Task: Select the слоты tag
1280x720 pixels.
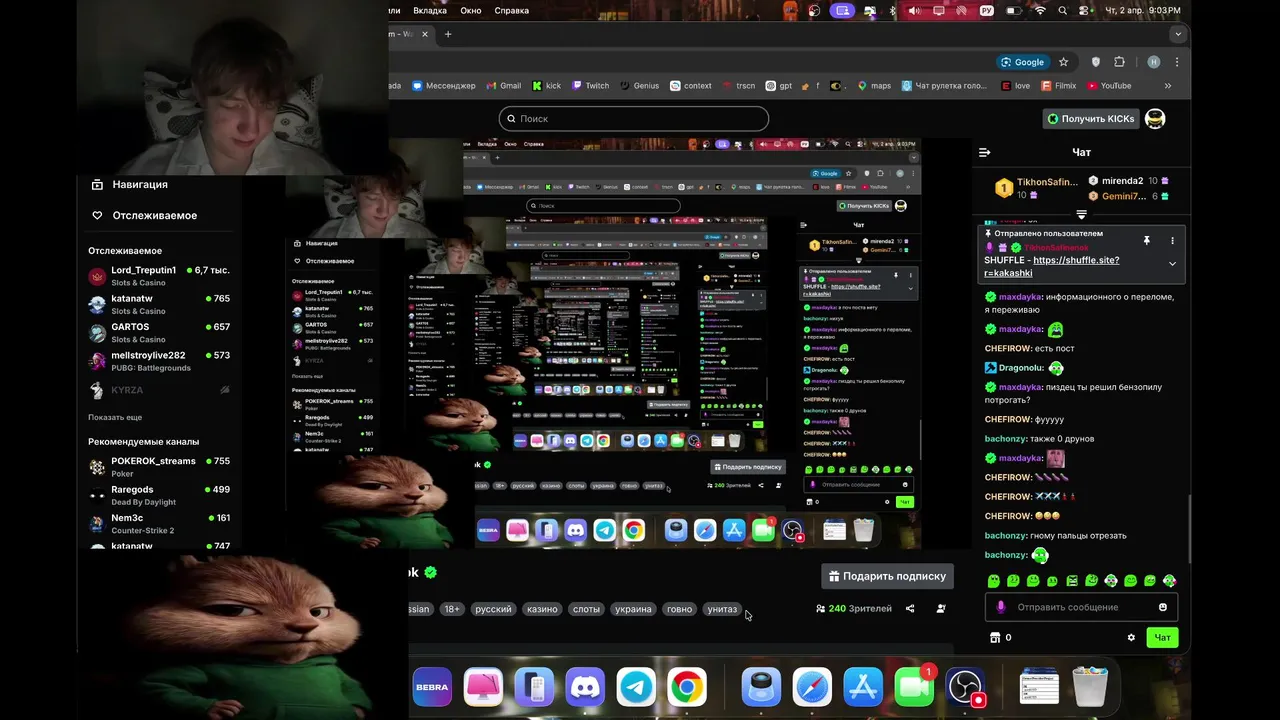Action: [x=586, y=609]
